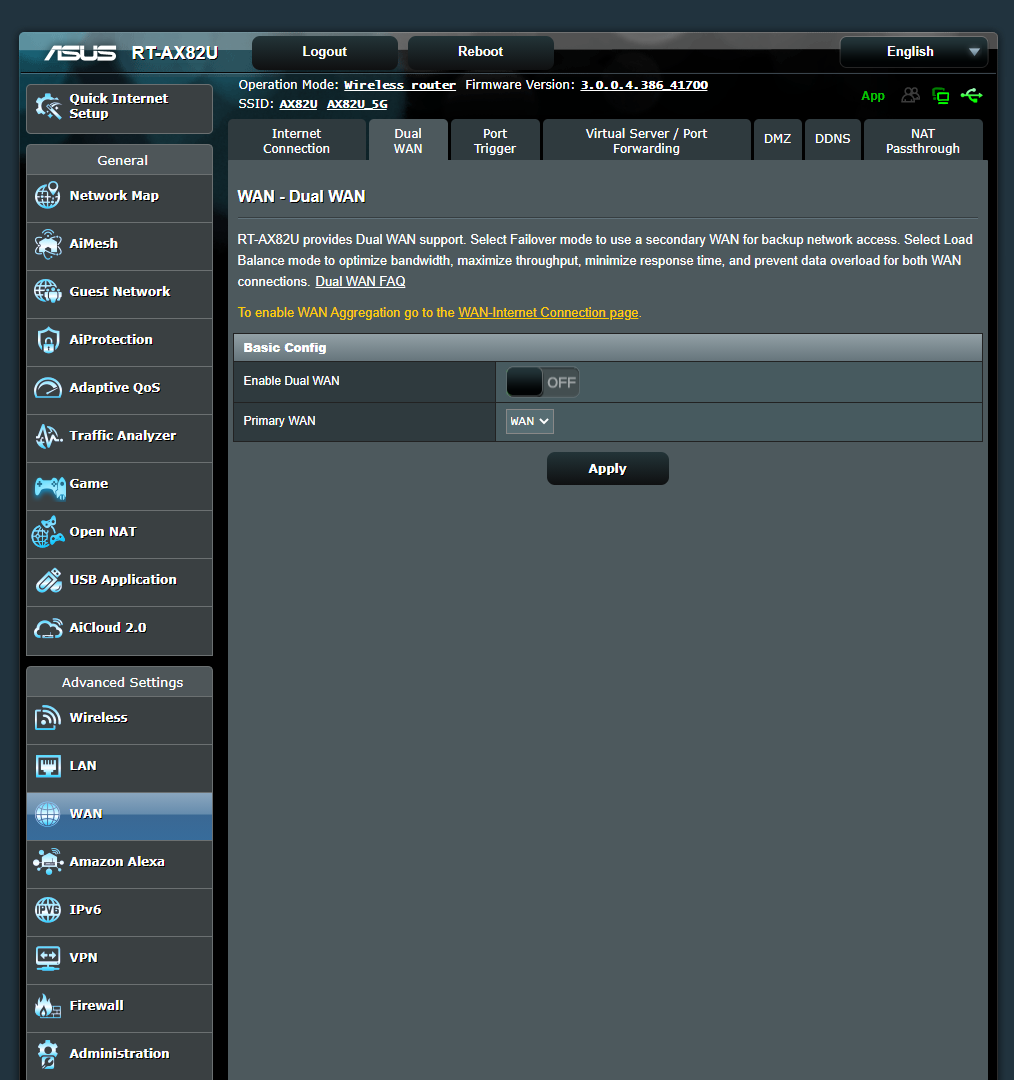Click the Apply button
This screenshot has width=1014, height=1080.
(x=608, y=469)
